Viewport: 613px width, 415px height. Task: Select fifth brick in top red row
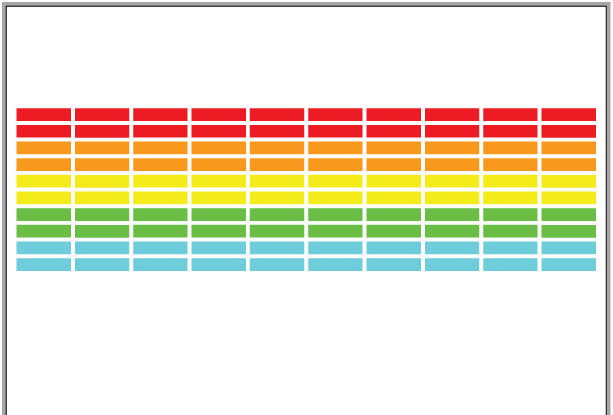point(277,115)
